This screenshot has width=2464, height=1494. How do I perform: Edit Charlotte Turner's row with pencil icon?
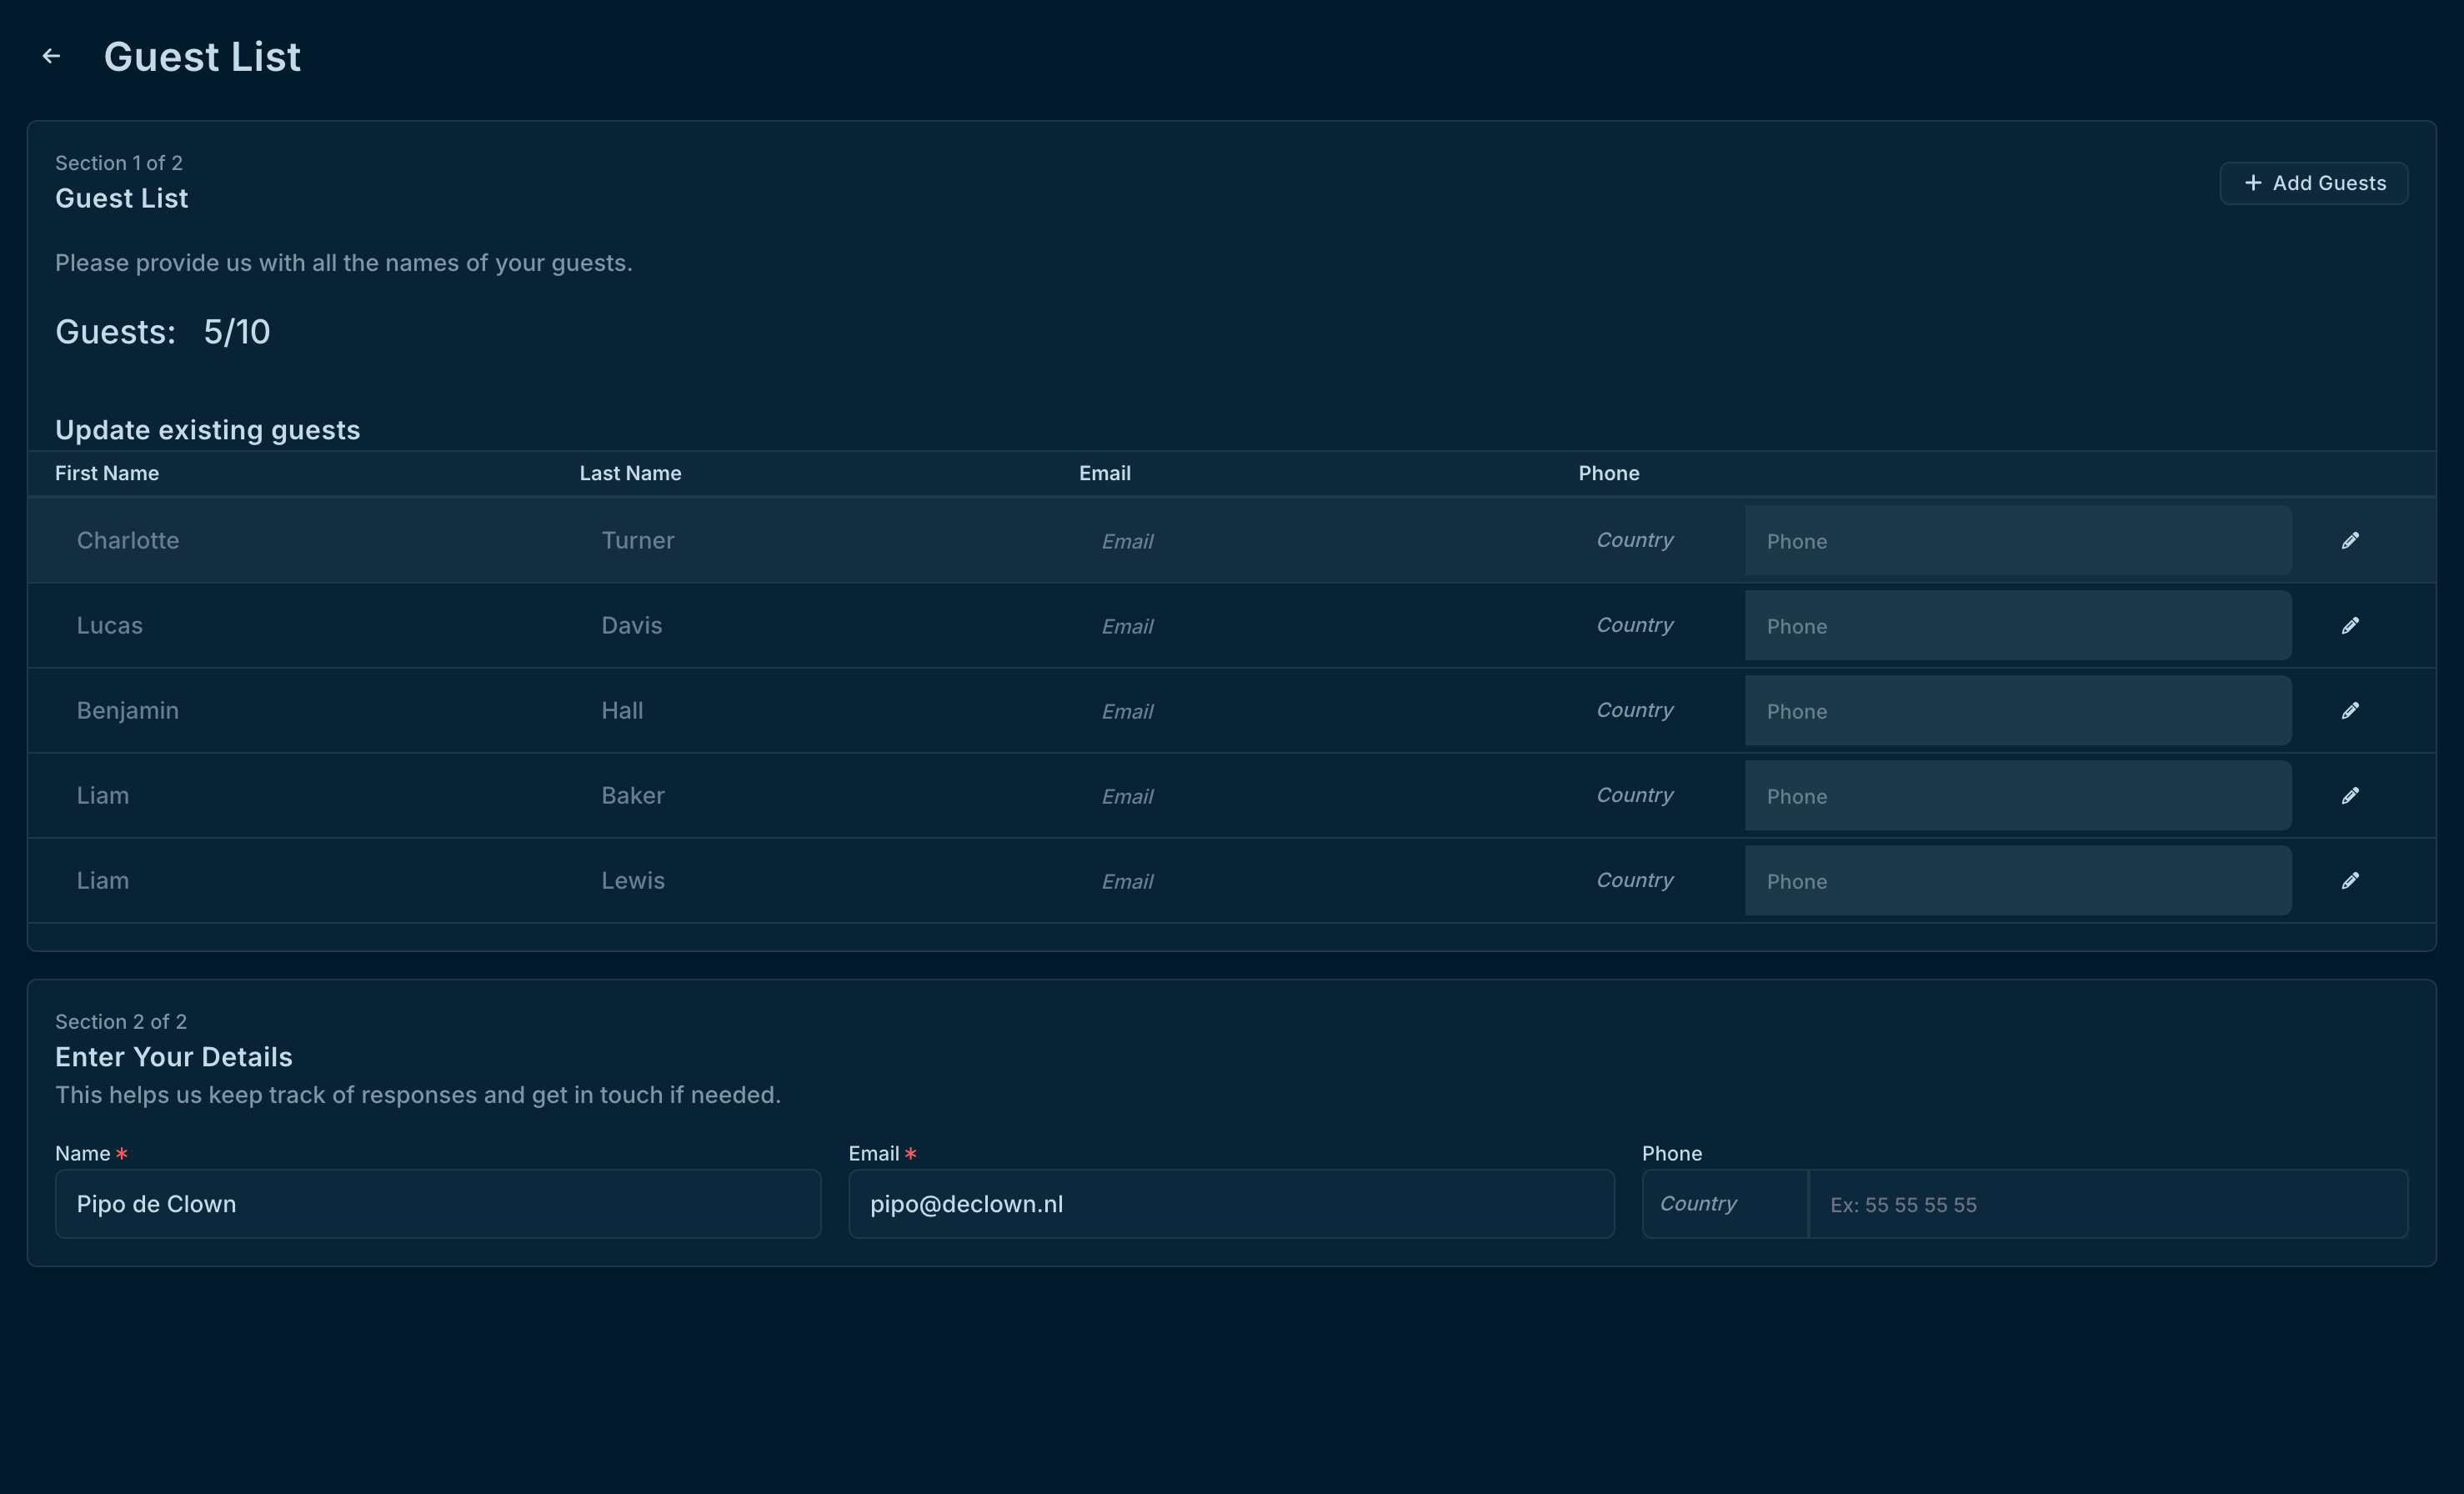[2350, 540]
